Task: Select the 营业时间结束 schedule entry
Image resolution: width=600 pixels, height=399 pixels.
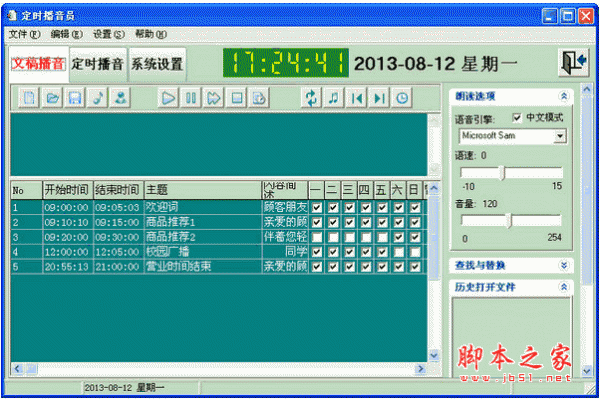Action: click(x=218, y=267)
